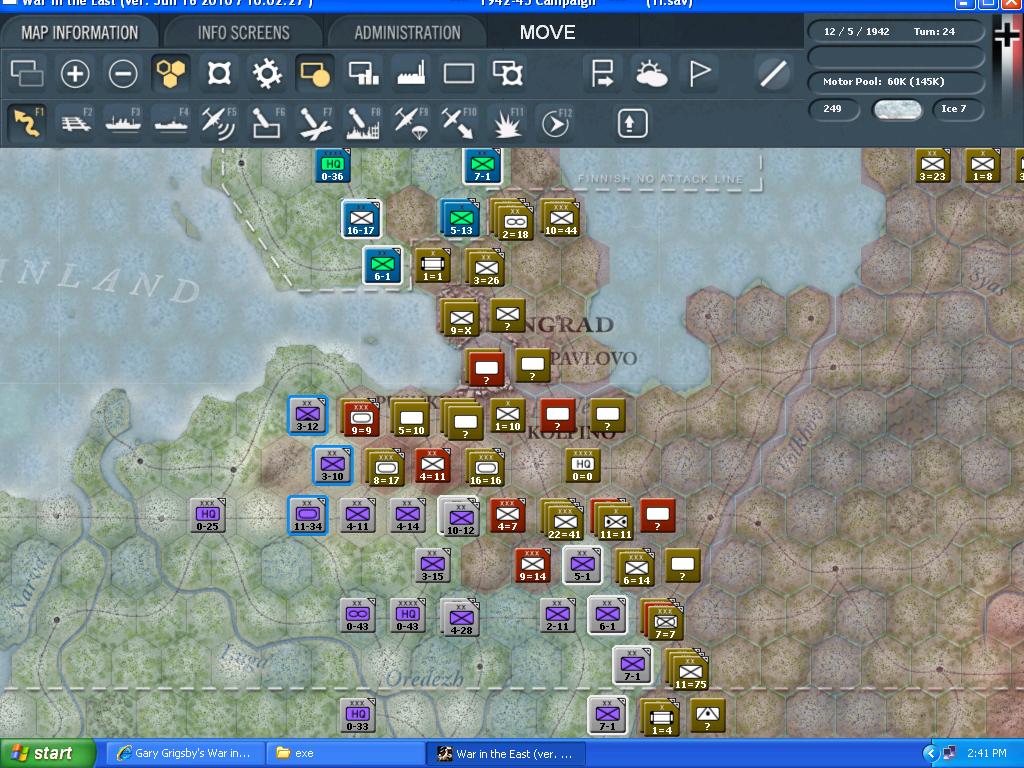The width and height of the screenshot is (1024, 768).
Task: Toggle the supply bar-chart icon
Action: coord(363,73)
